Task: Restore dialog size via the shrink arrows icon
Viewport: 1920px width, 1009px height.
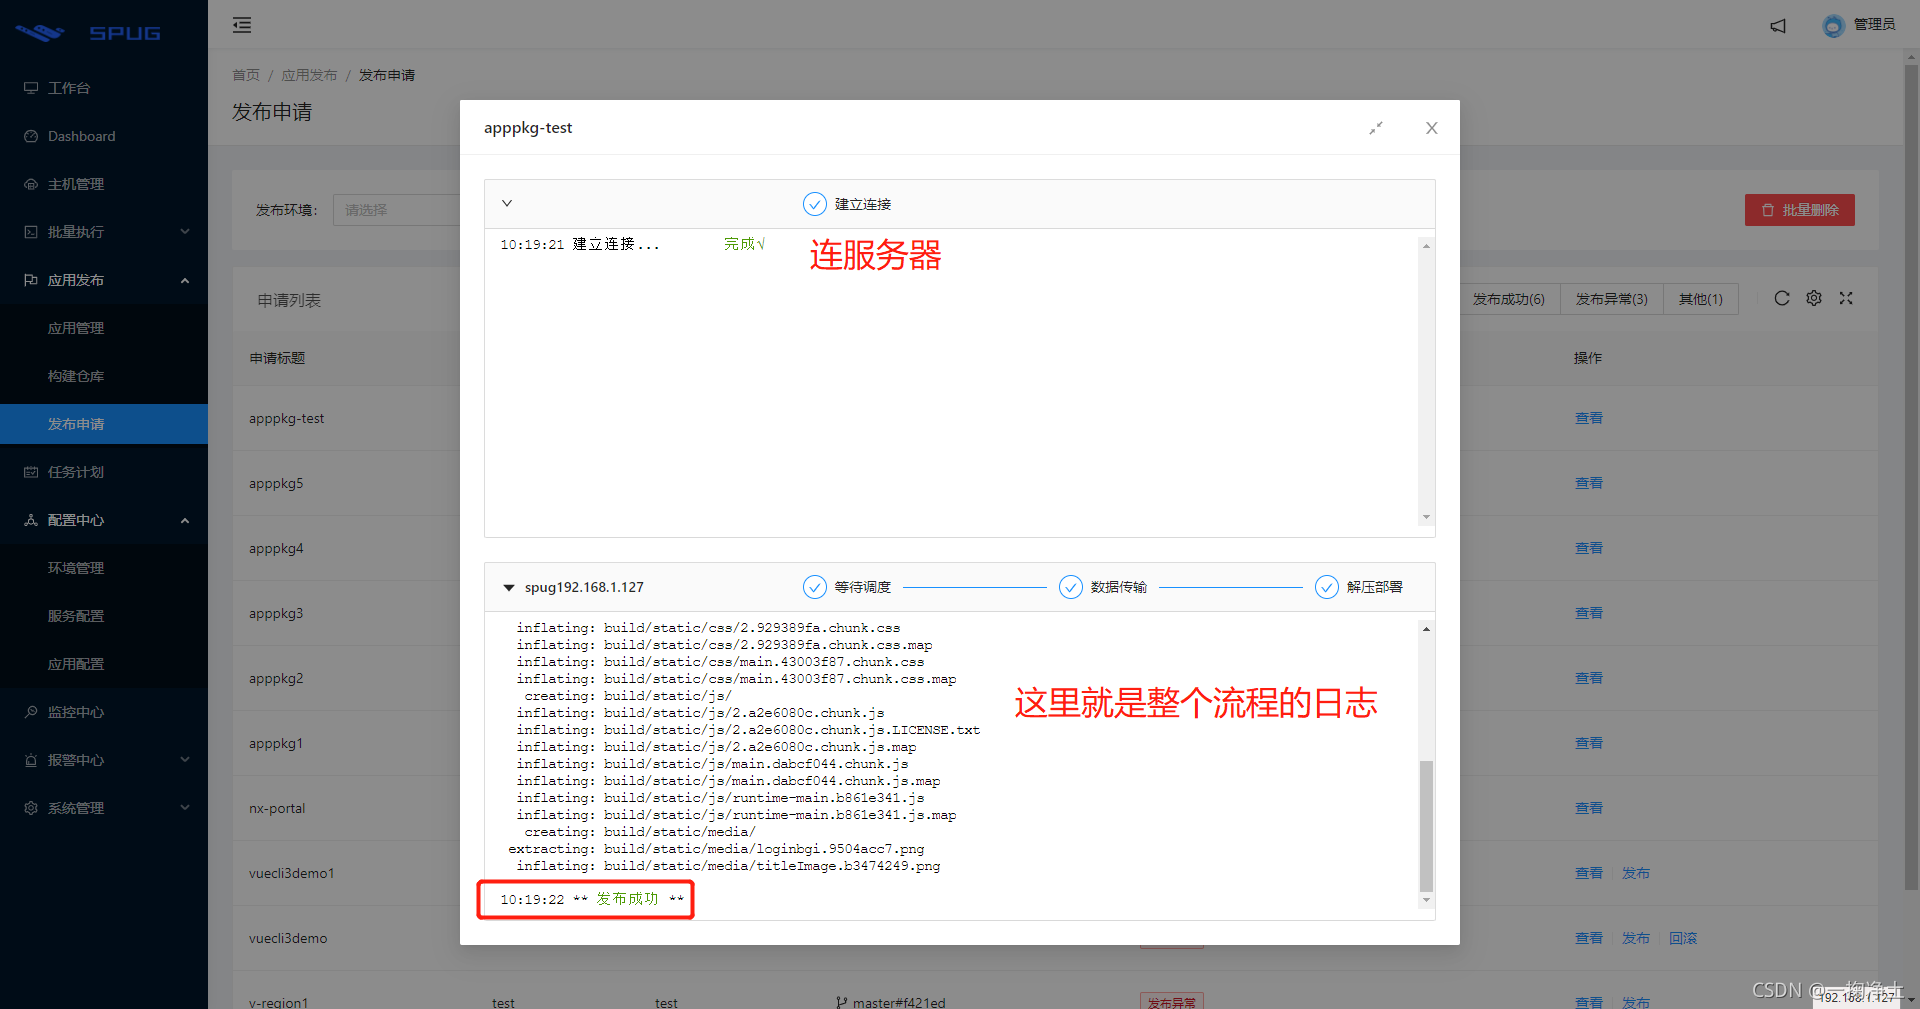Action: pos(1375,128)
